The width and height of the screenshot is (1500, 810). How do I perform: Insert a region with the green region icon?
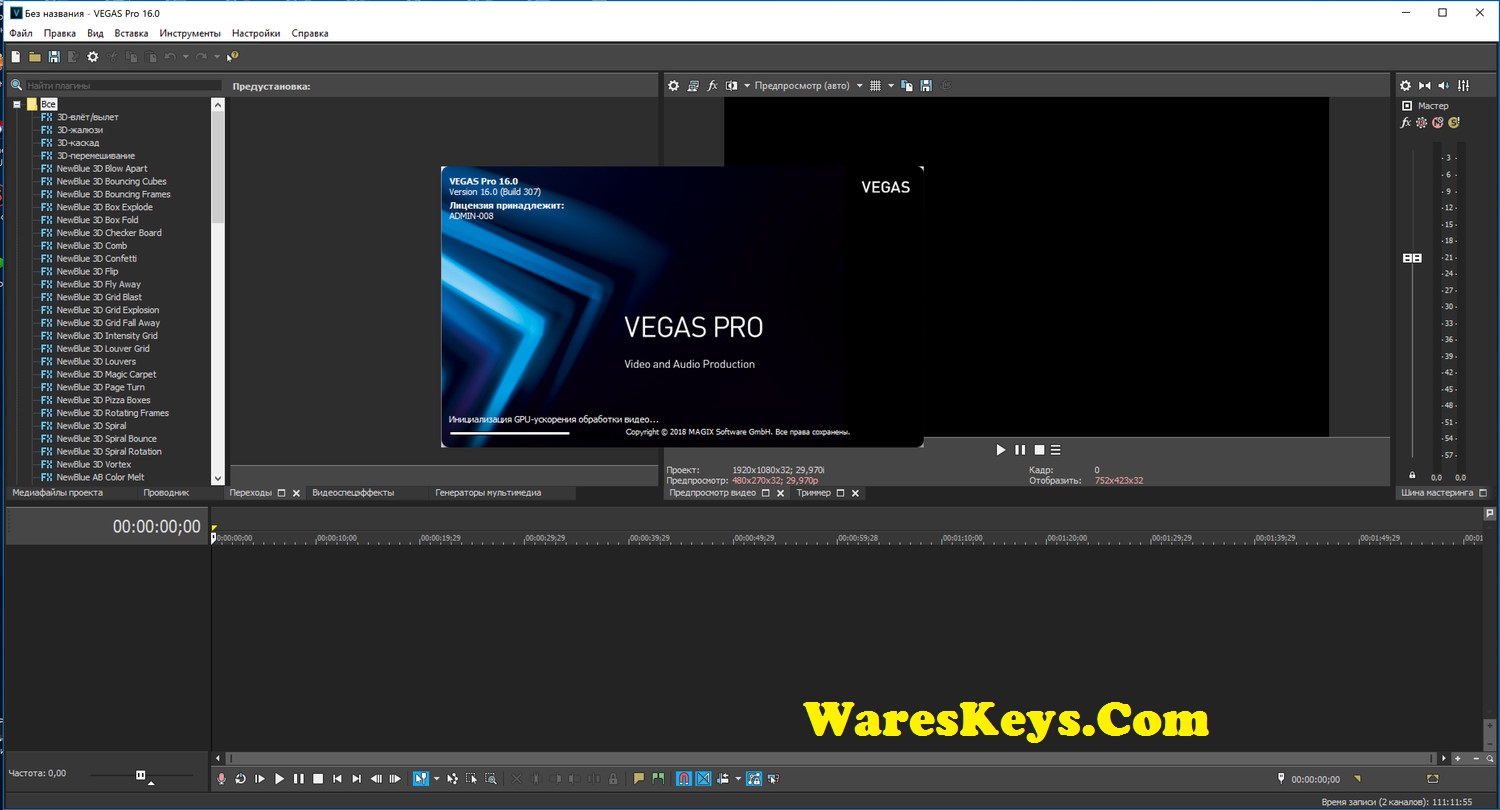click(658, 778)
